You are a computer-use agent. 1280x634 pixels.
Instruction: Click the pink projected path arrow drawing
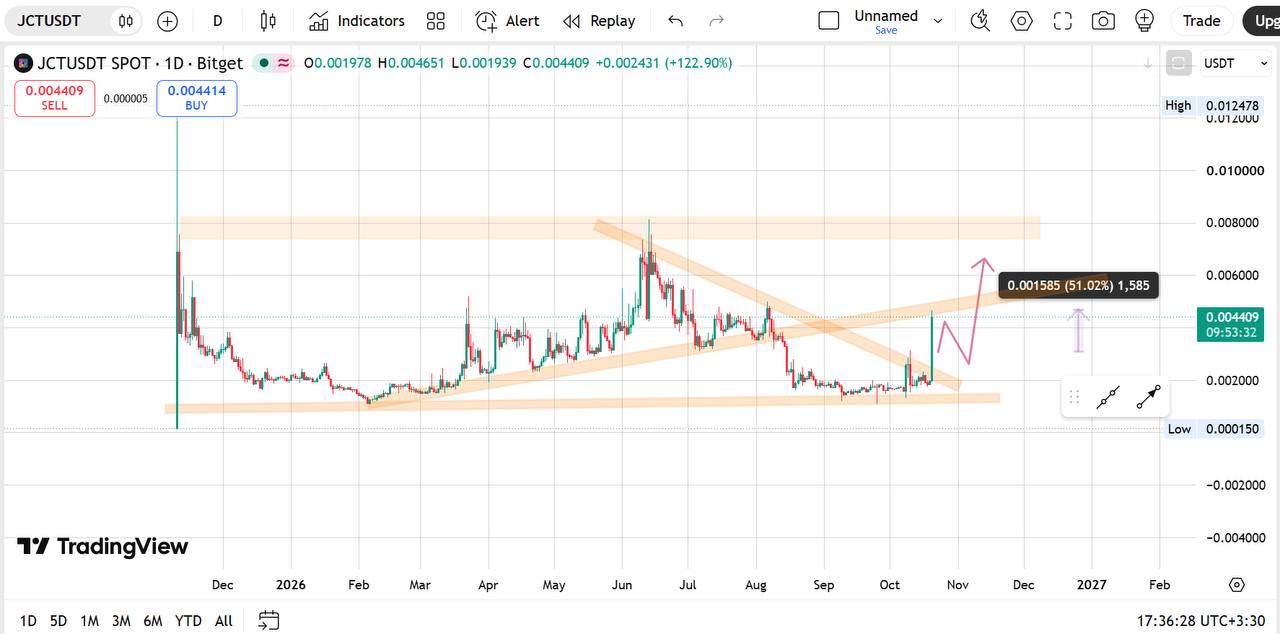click(966, 310)
